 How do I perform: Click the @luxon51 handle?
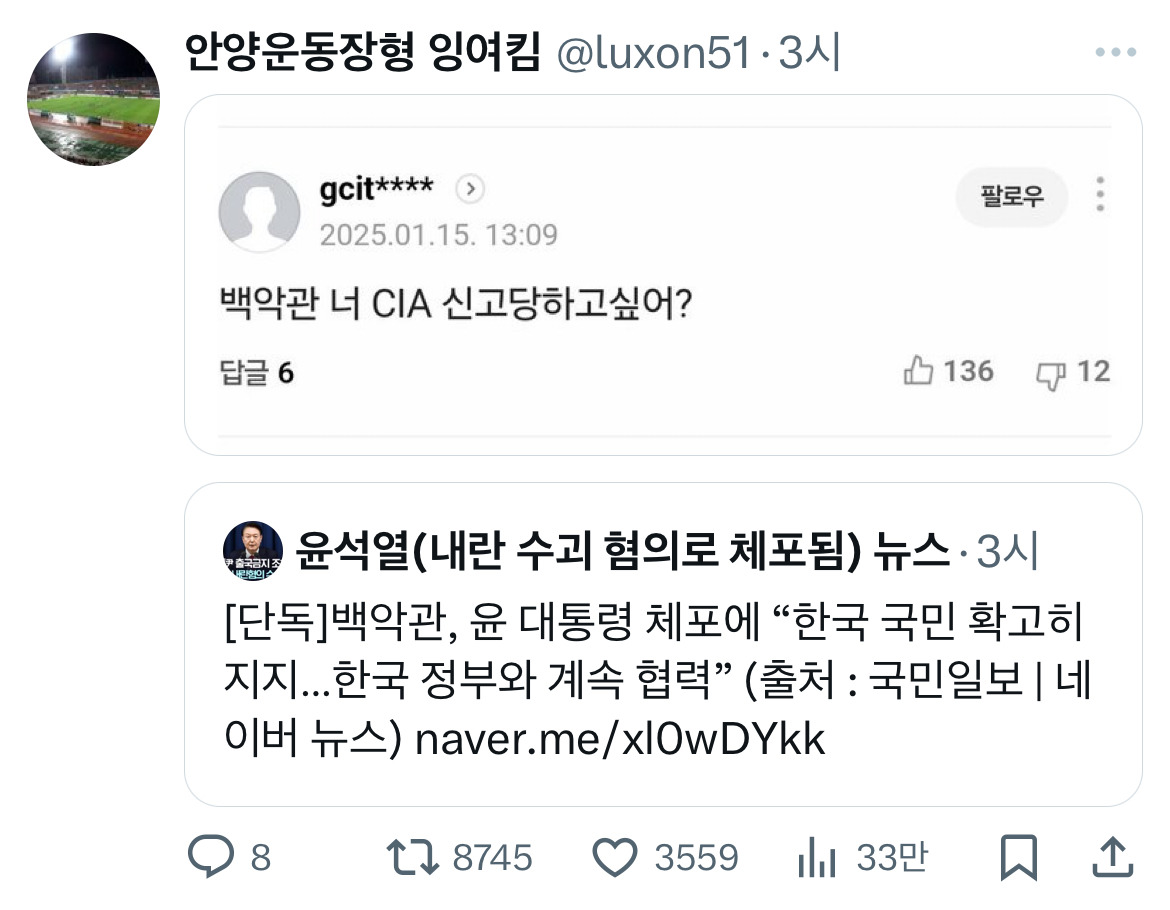(652, 54)
